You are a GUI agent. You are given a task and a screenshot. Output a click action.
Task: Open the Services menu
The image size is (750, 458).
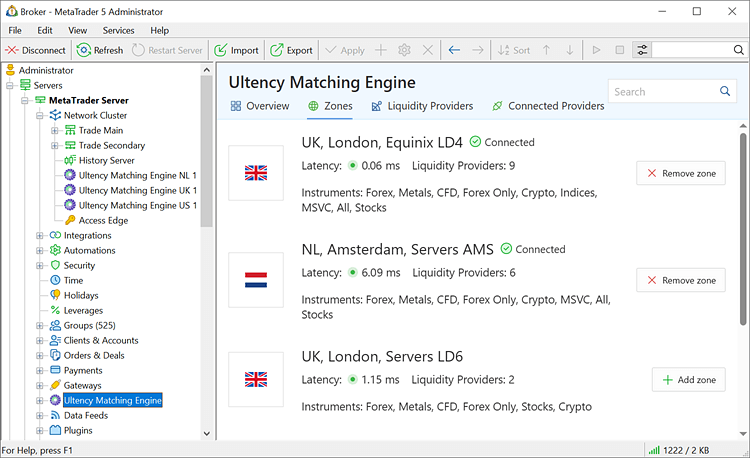pos(118,30)
